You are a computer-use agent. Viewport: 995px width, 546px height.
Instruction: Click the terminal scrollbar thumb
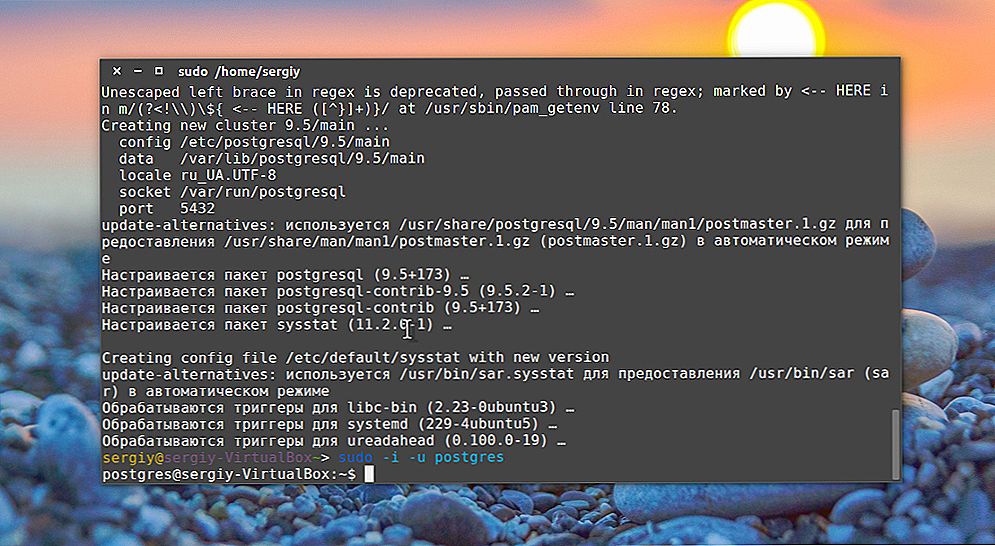click(x=895, y=444)
